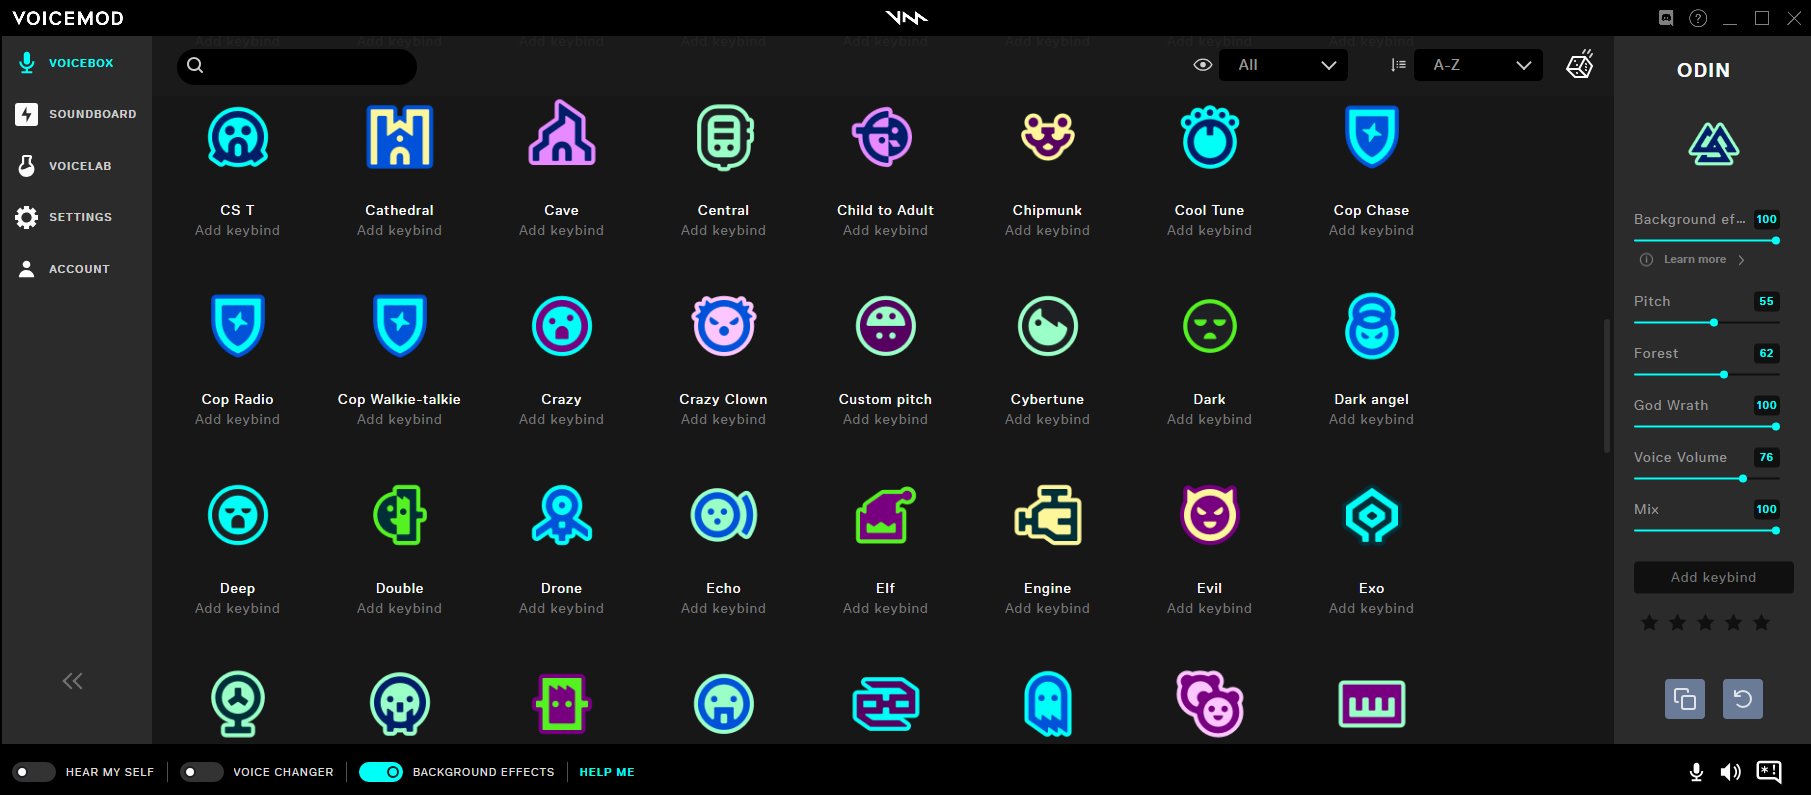Viewport: 1811px width, 795px height.
Task: Pick the Central voice icon
Action: point(724,137)
